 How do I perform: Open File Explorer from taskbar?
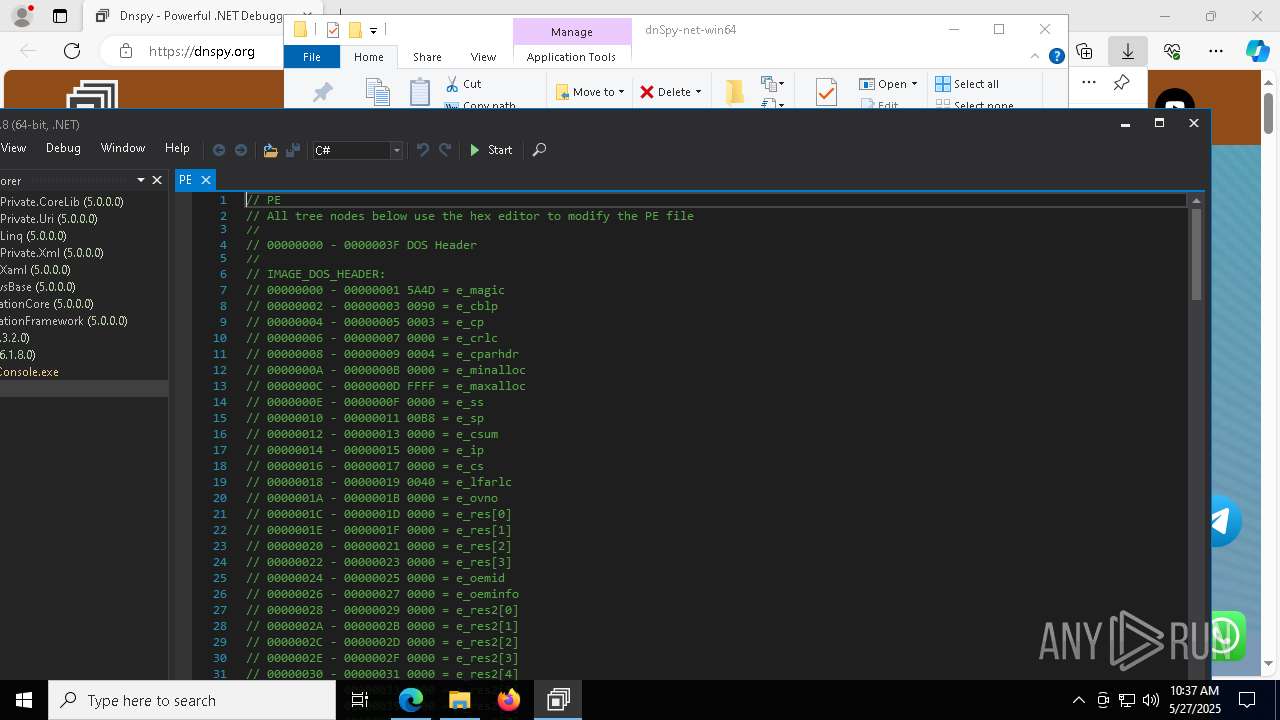pos(460,700)
